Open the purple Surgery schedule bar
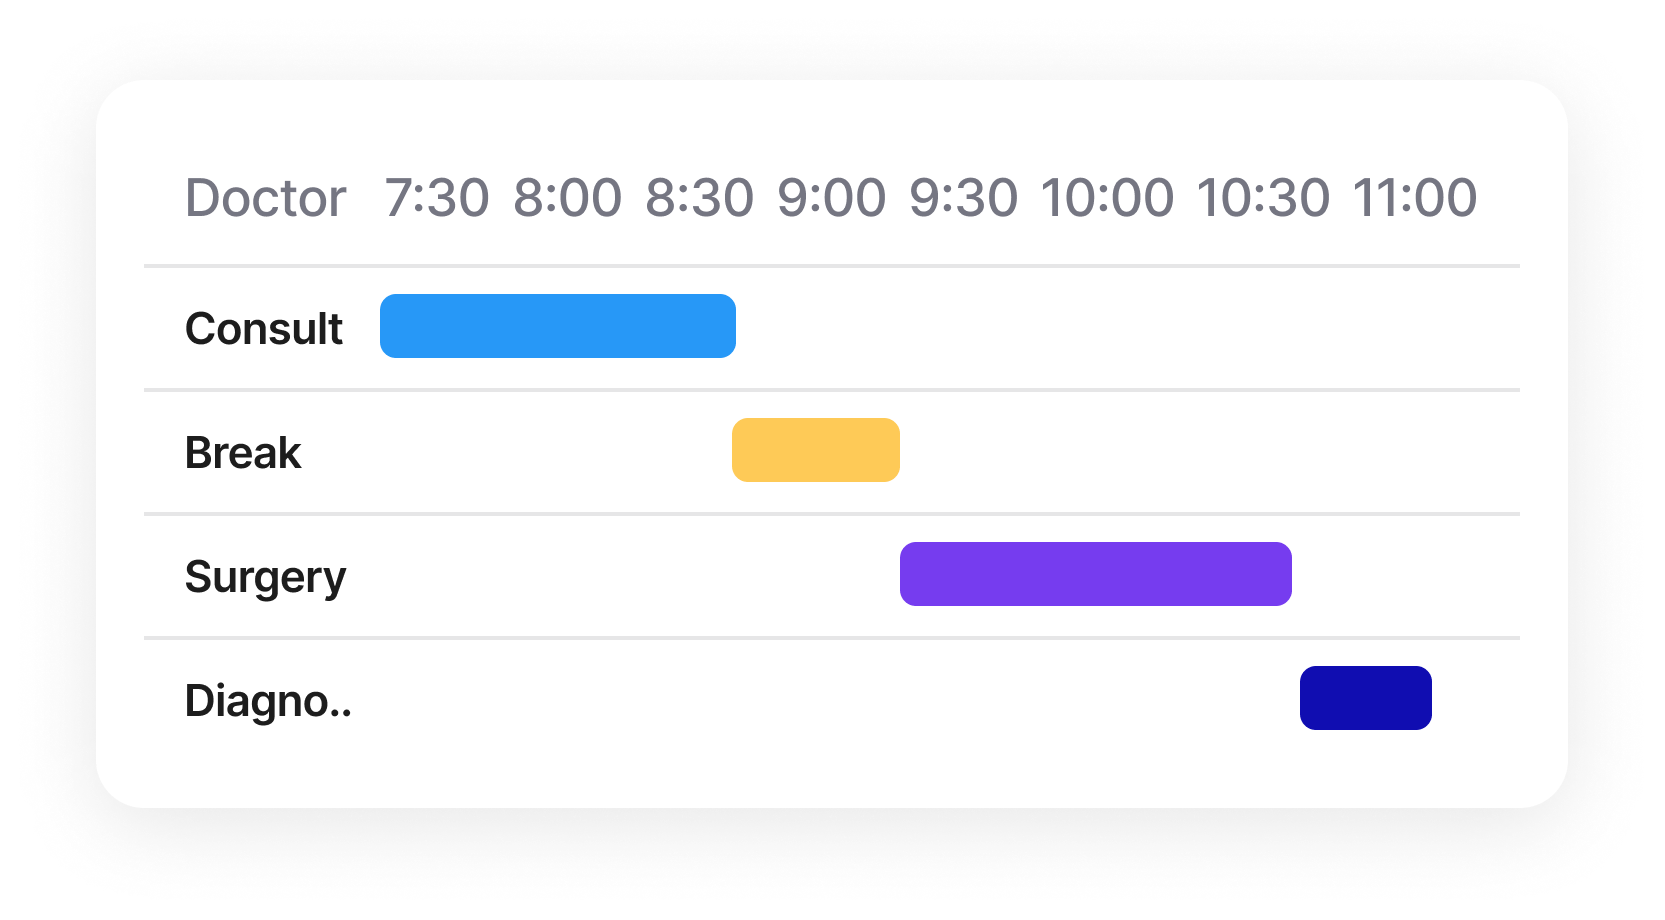This screenshot has height=920, width=1665. click(x=1095, y=574)
